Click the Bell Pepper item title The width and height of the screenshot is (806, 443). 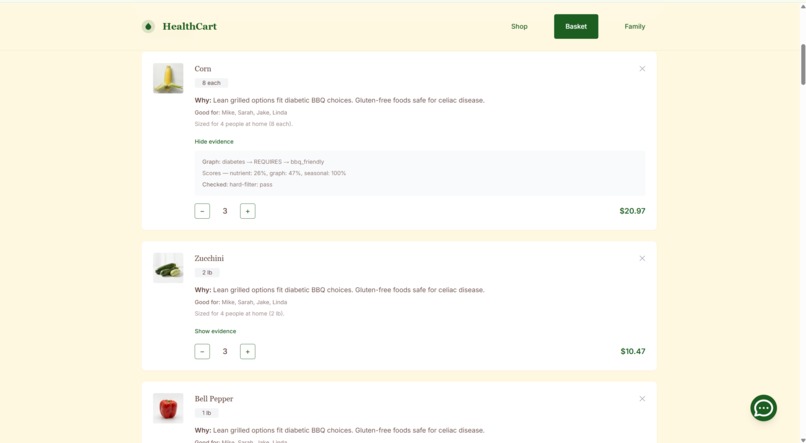point(214,399)
